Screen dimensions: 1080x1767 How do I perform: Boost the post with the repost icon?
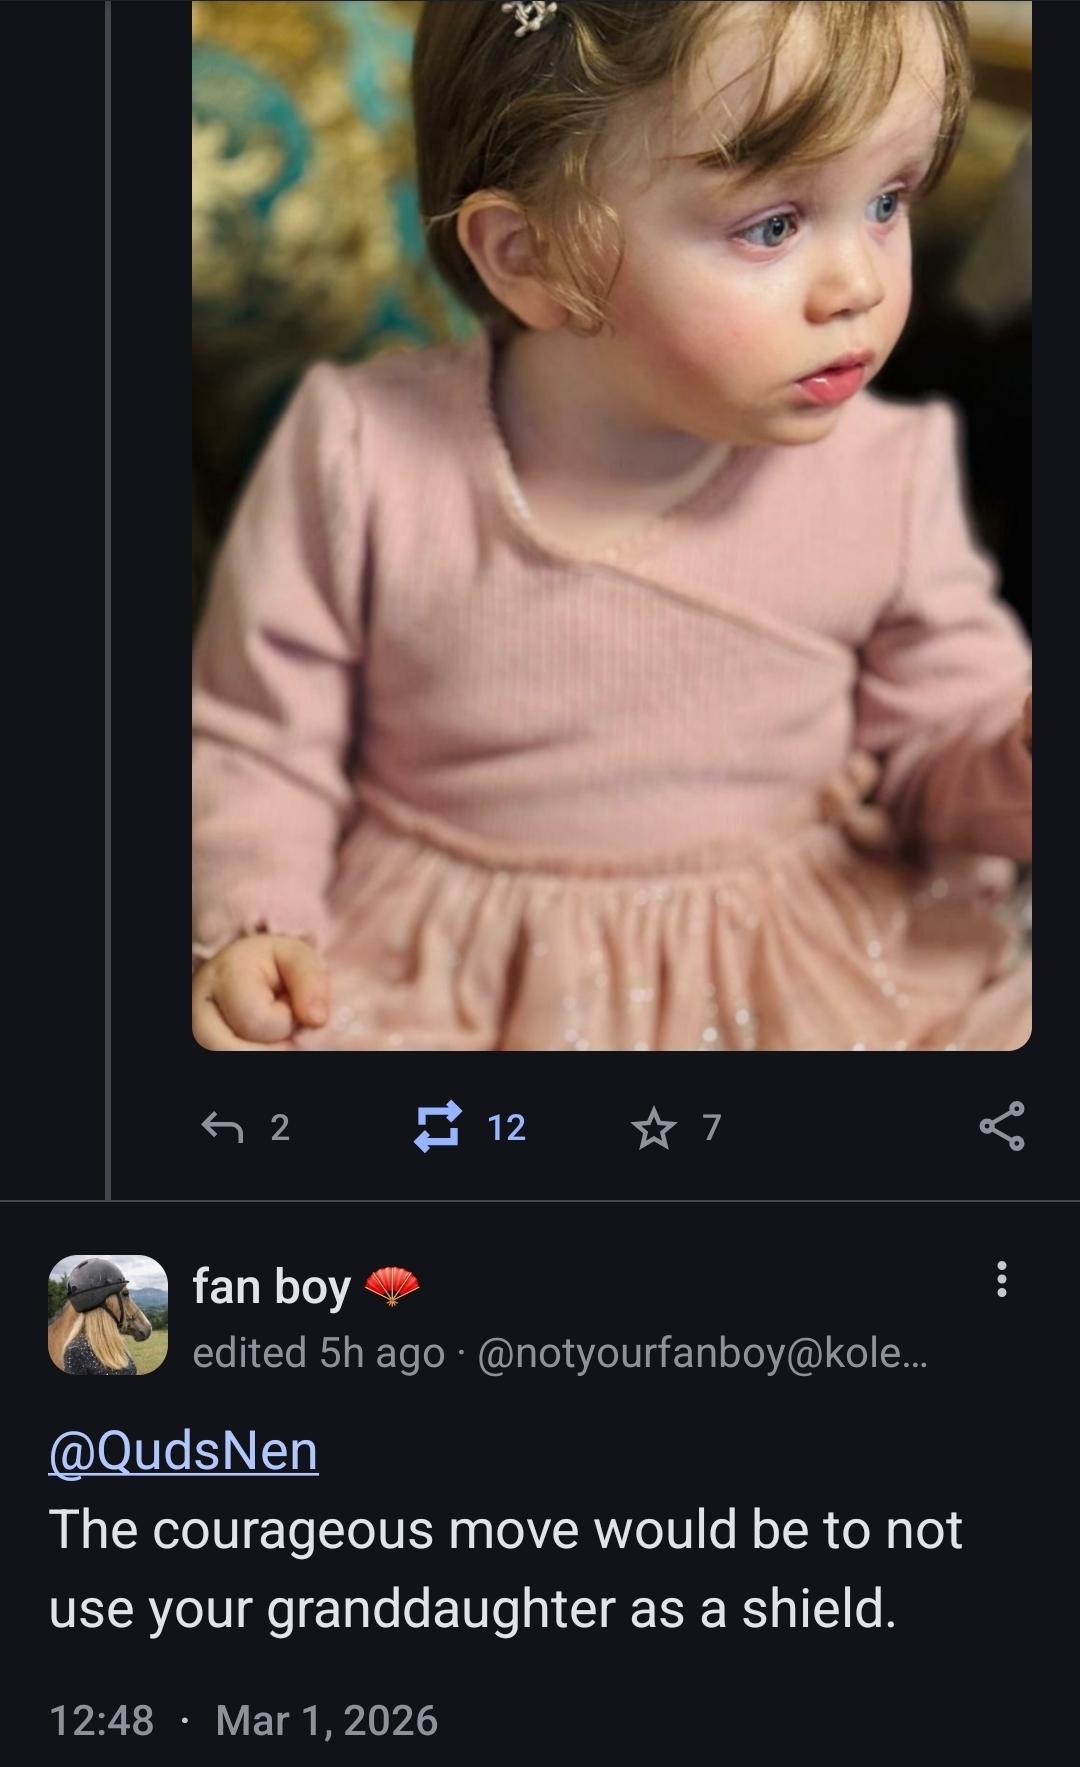pos(439,1127)
